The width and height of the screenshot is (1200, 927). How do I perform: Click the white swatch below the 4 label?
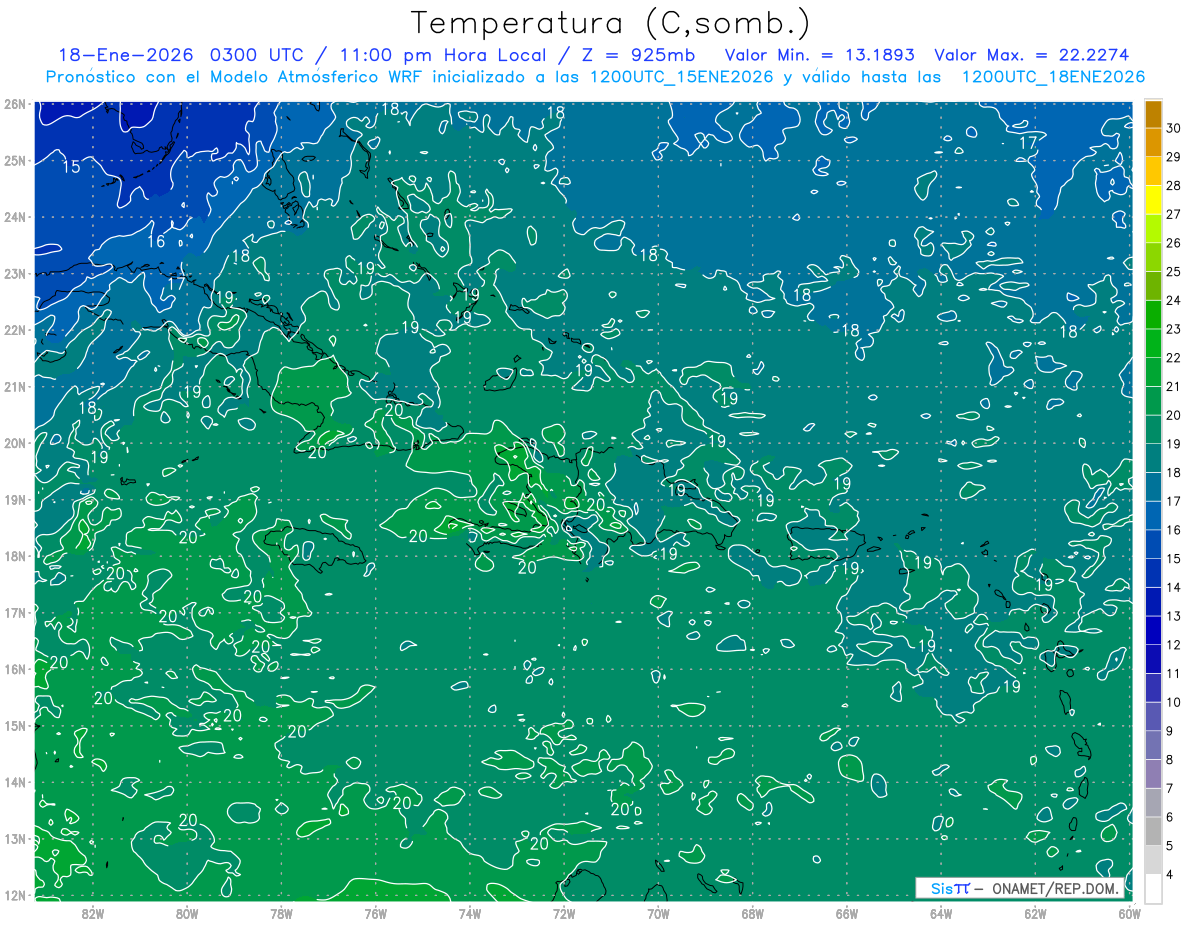pos(1153,888)
